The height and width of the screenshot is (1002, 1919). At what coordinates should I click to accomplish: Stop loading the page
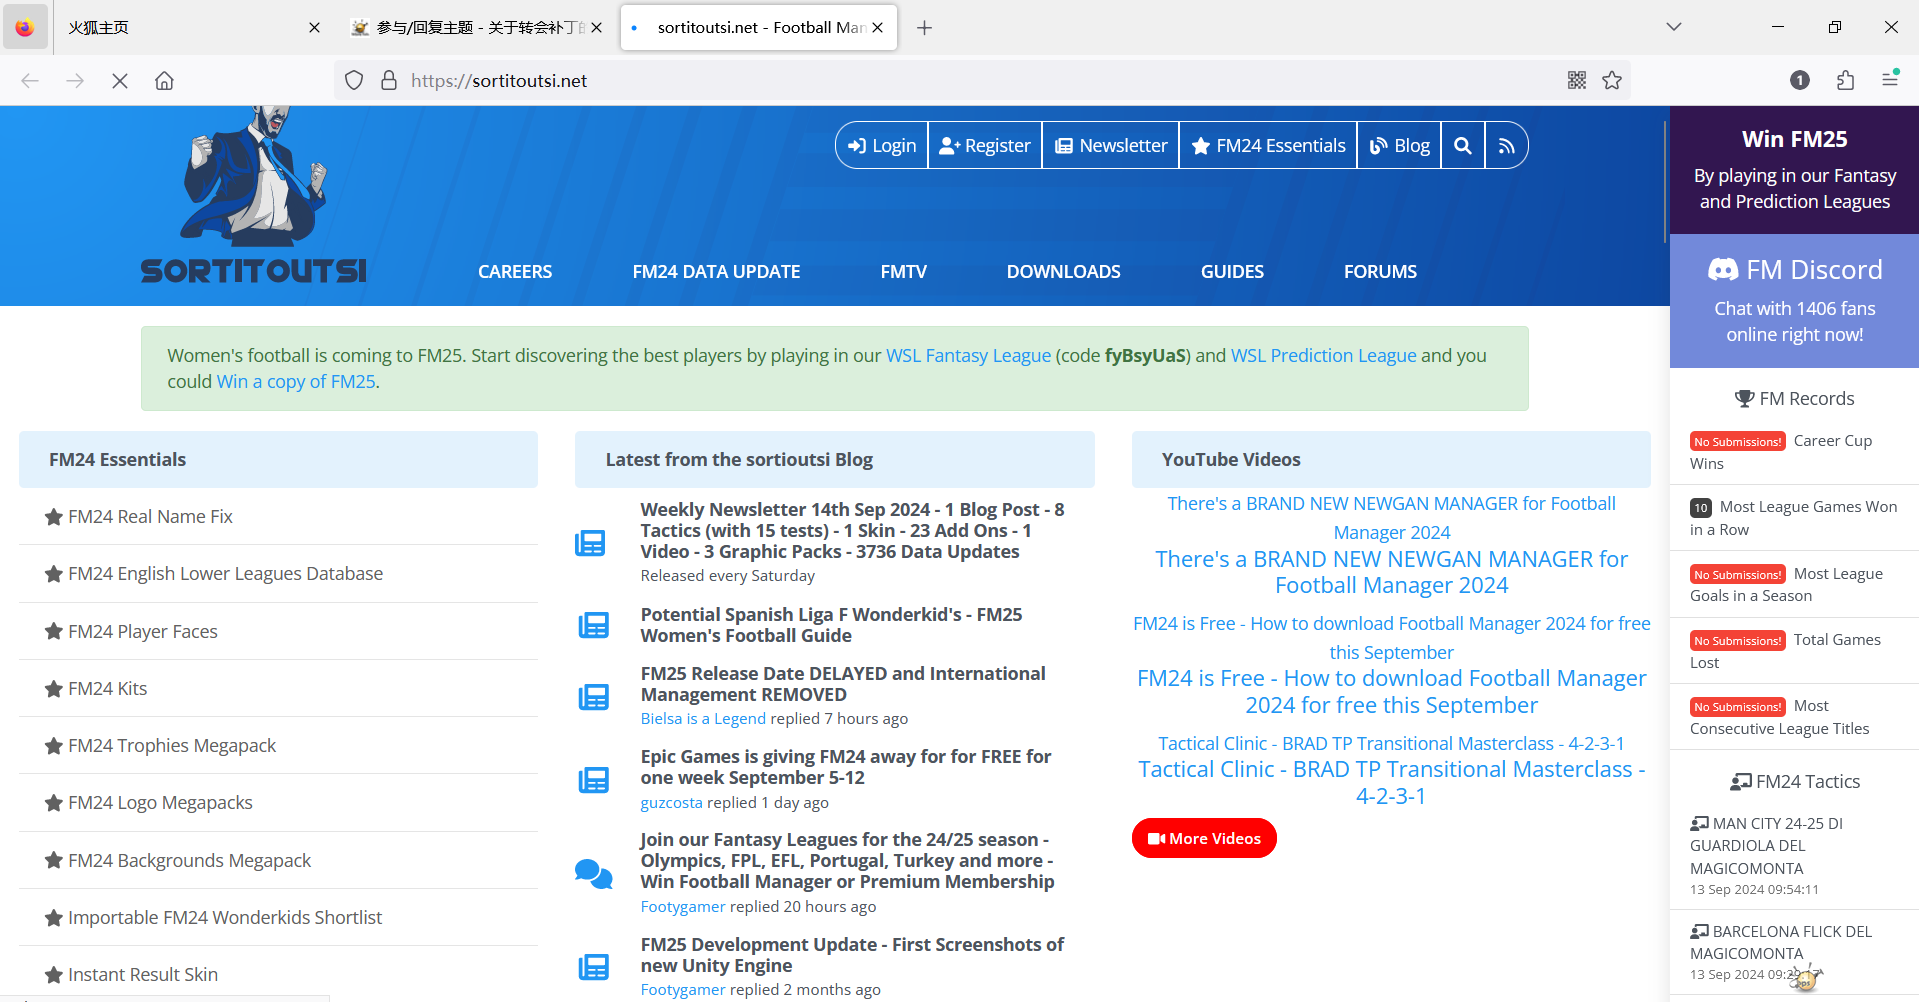pyautogui.click(x=120, y=81)
